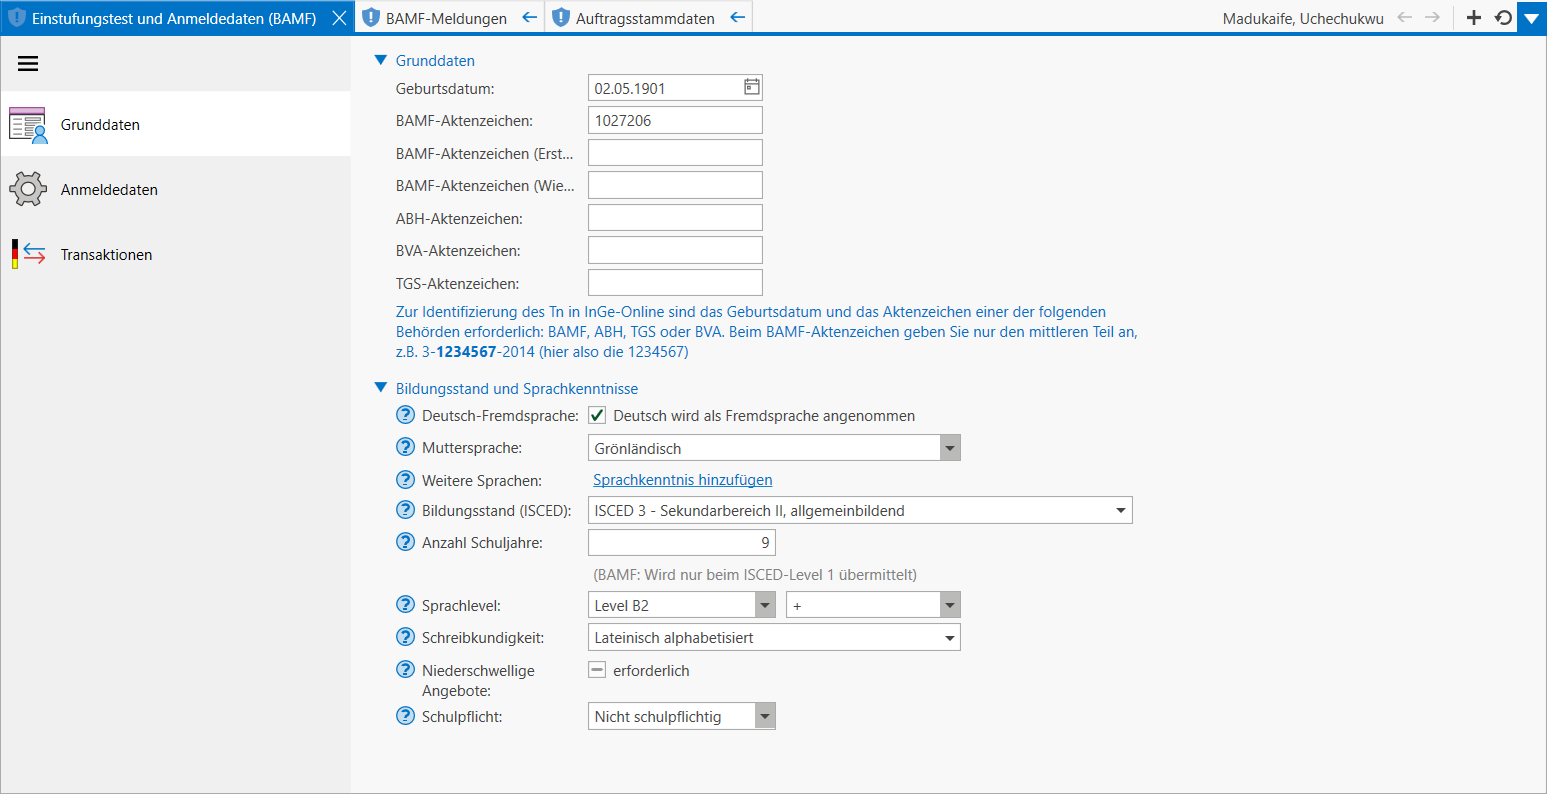Switch to the Auftragsstammdaten tab
The height and width of the screenshot is (794, 1547).
point(649,18)
